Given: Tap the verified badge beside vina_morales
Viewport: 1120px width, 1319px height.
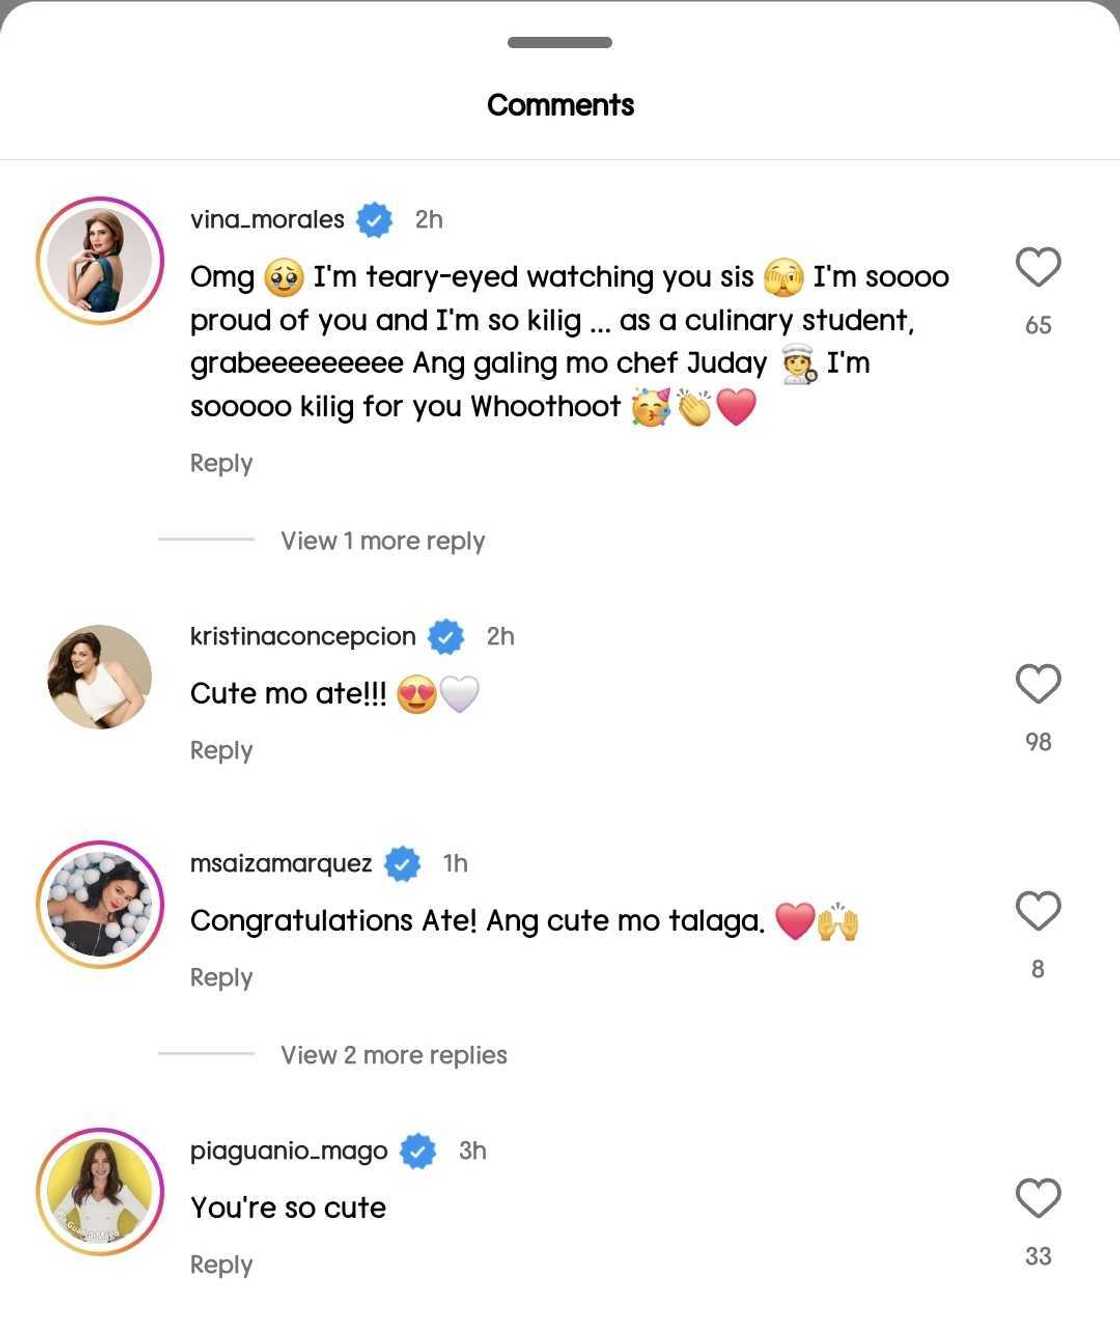Looking at the screenshot, I should [374, 219].
